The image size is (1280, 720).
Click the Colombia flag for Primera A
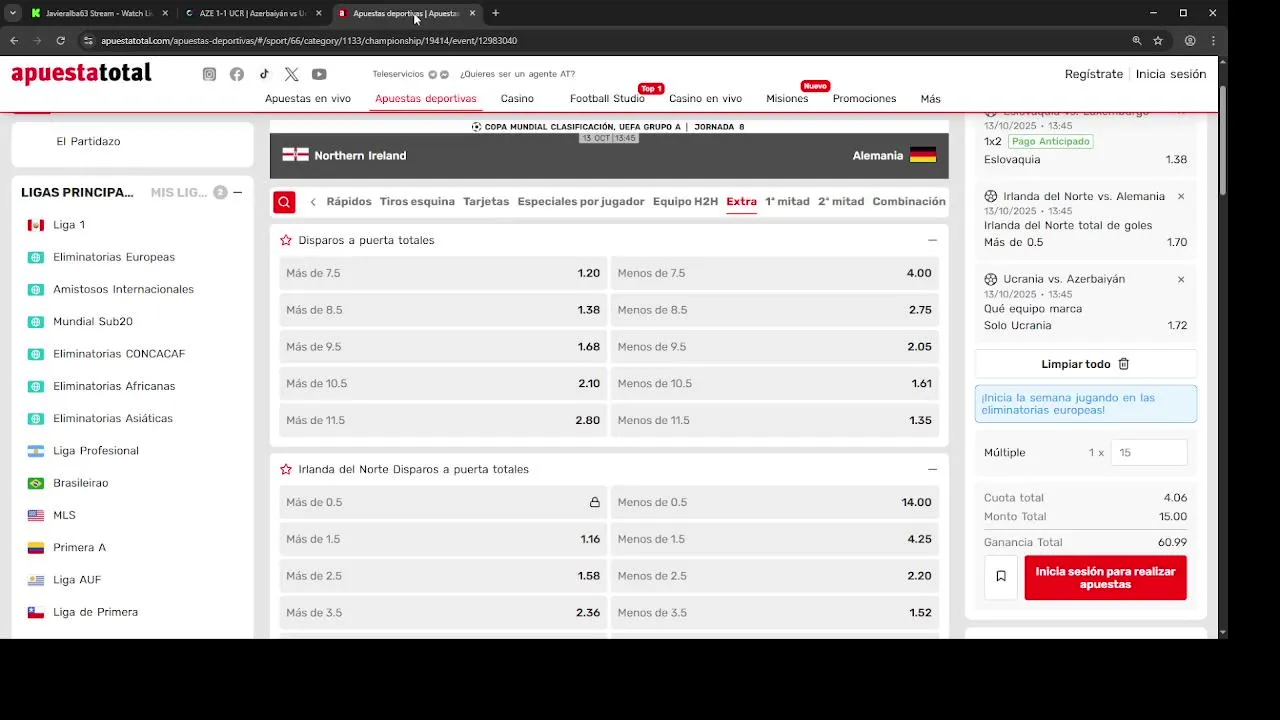pyautogui.click(x=36, y=548)
